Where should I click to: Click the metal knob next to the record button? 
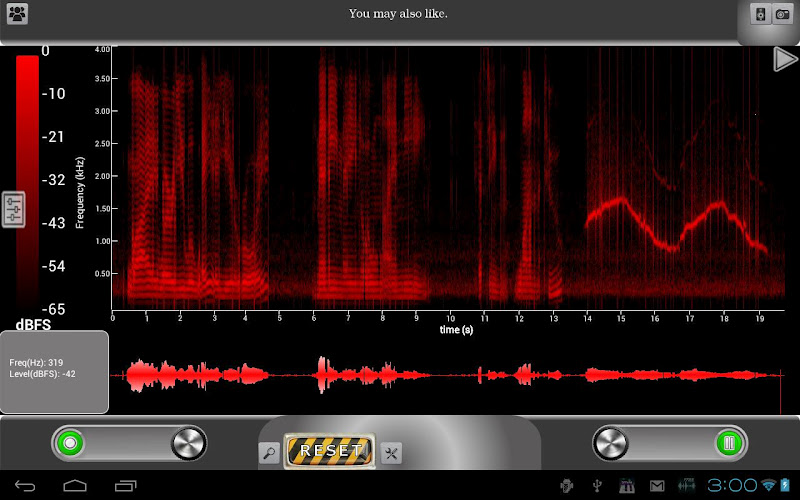pyautogui.click(x=189, y=443)
